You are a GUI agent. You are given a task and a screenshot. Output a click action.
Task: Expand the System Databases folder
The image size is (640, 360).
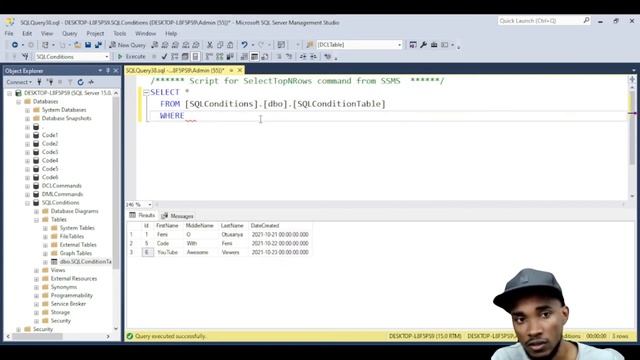[x=27, y=110]
